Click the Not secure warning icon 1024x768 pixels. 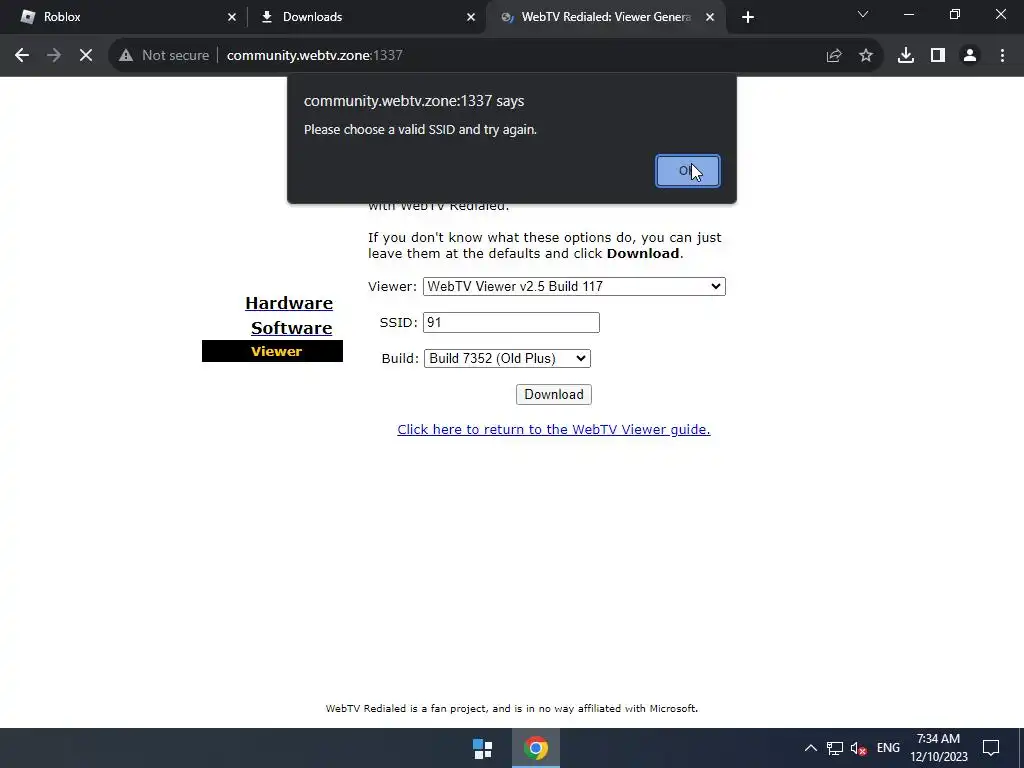point(126,56)
